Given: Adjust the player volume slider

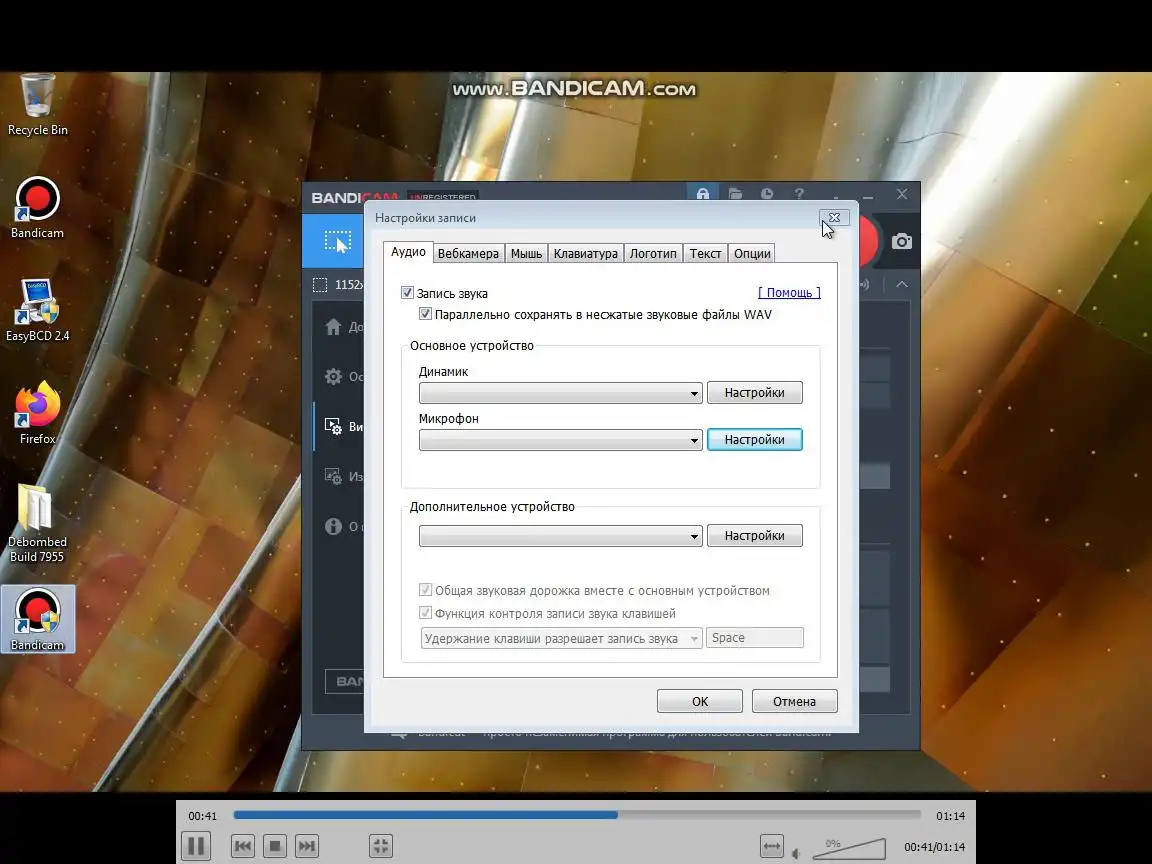Looking at the screenshot, I should click(x=849, y=849).
